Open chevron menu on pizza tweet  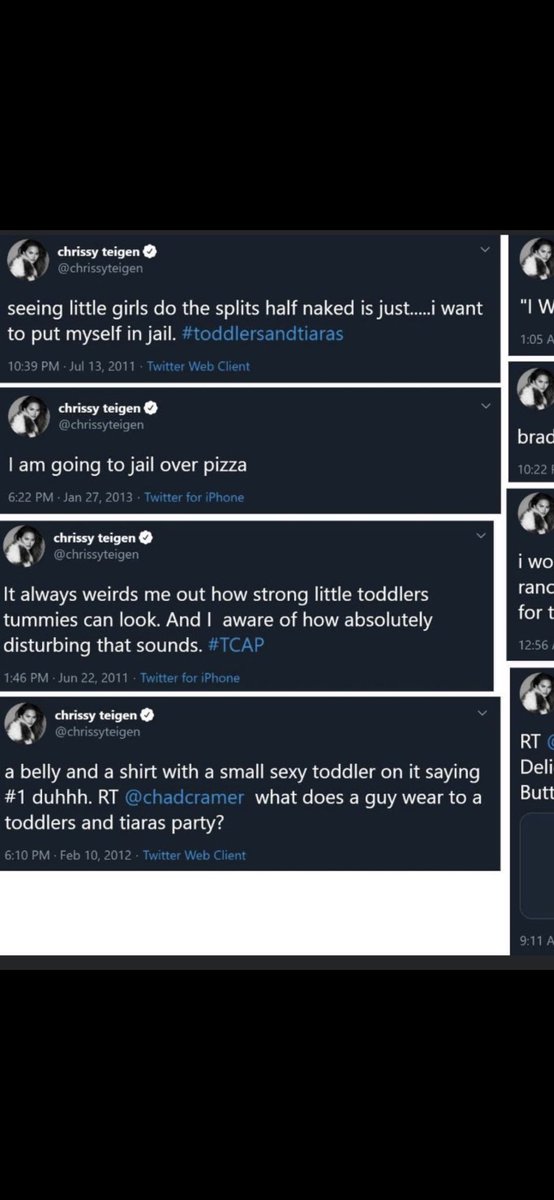click(485, 405)
